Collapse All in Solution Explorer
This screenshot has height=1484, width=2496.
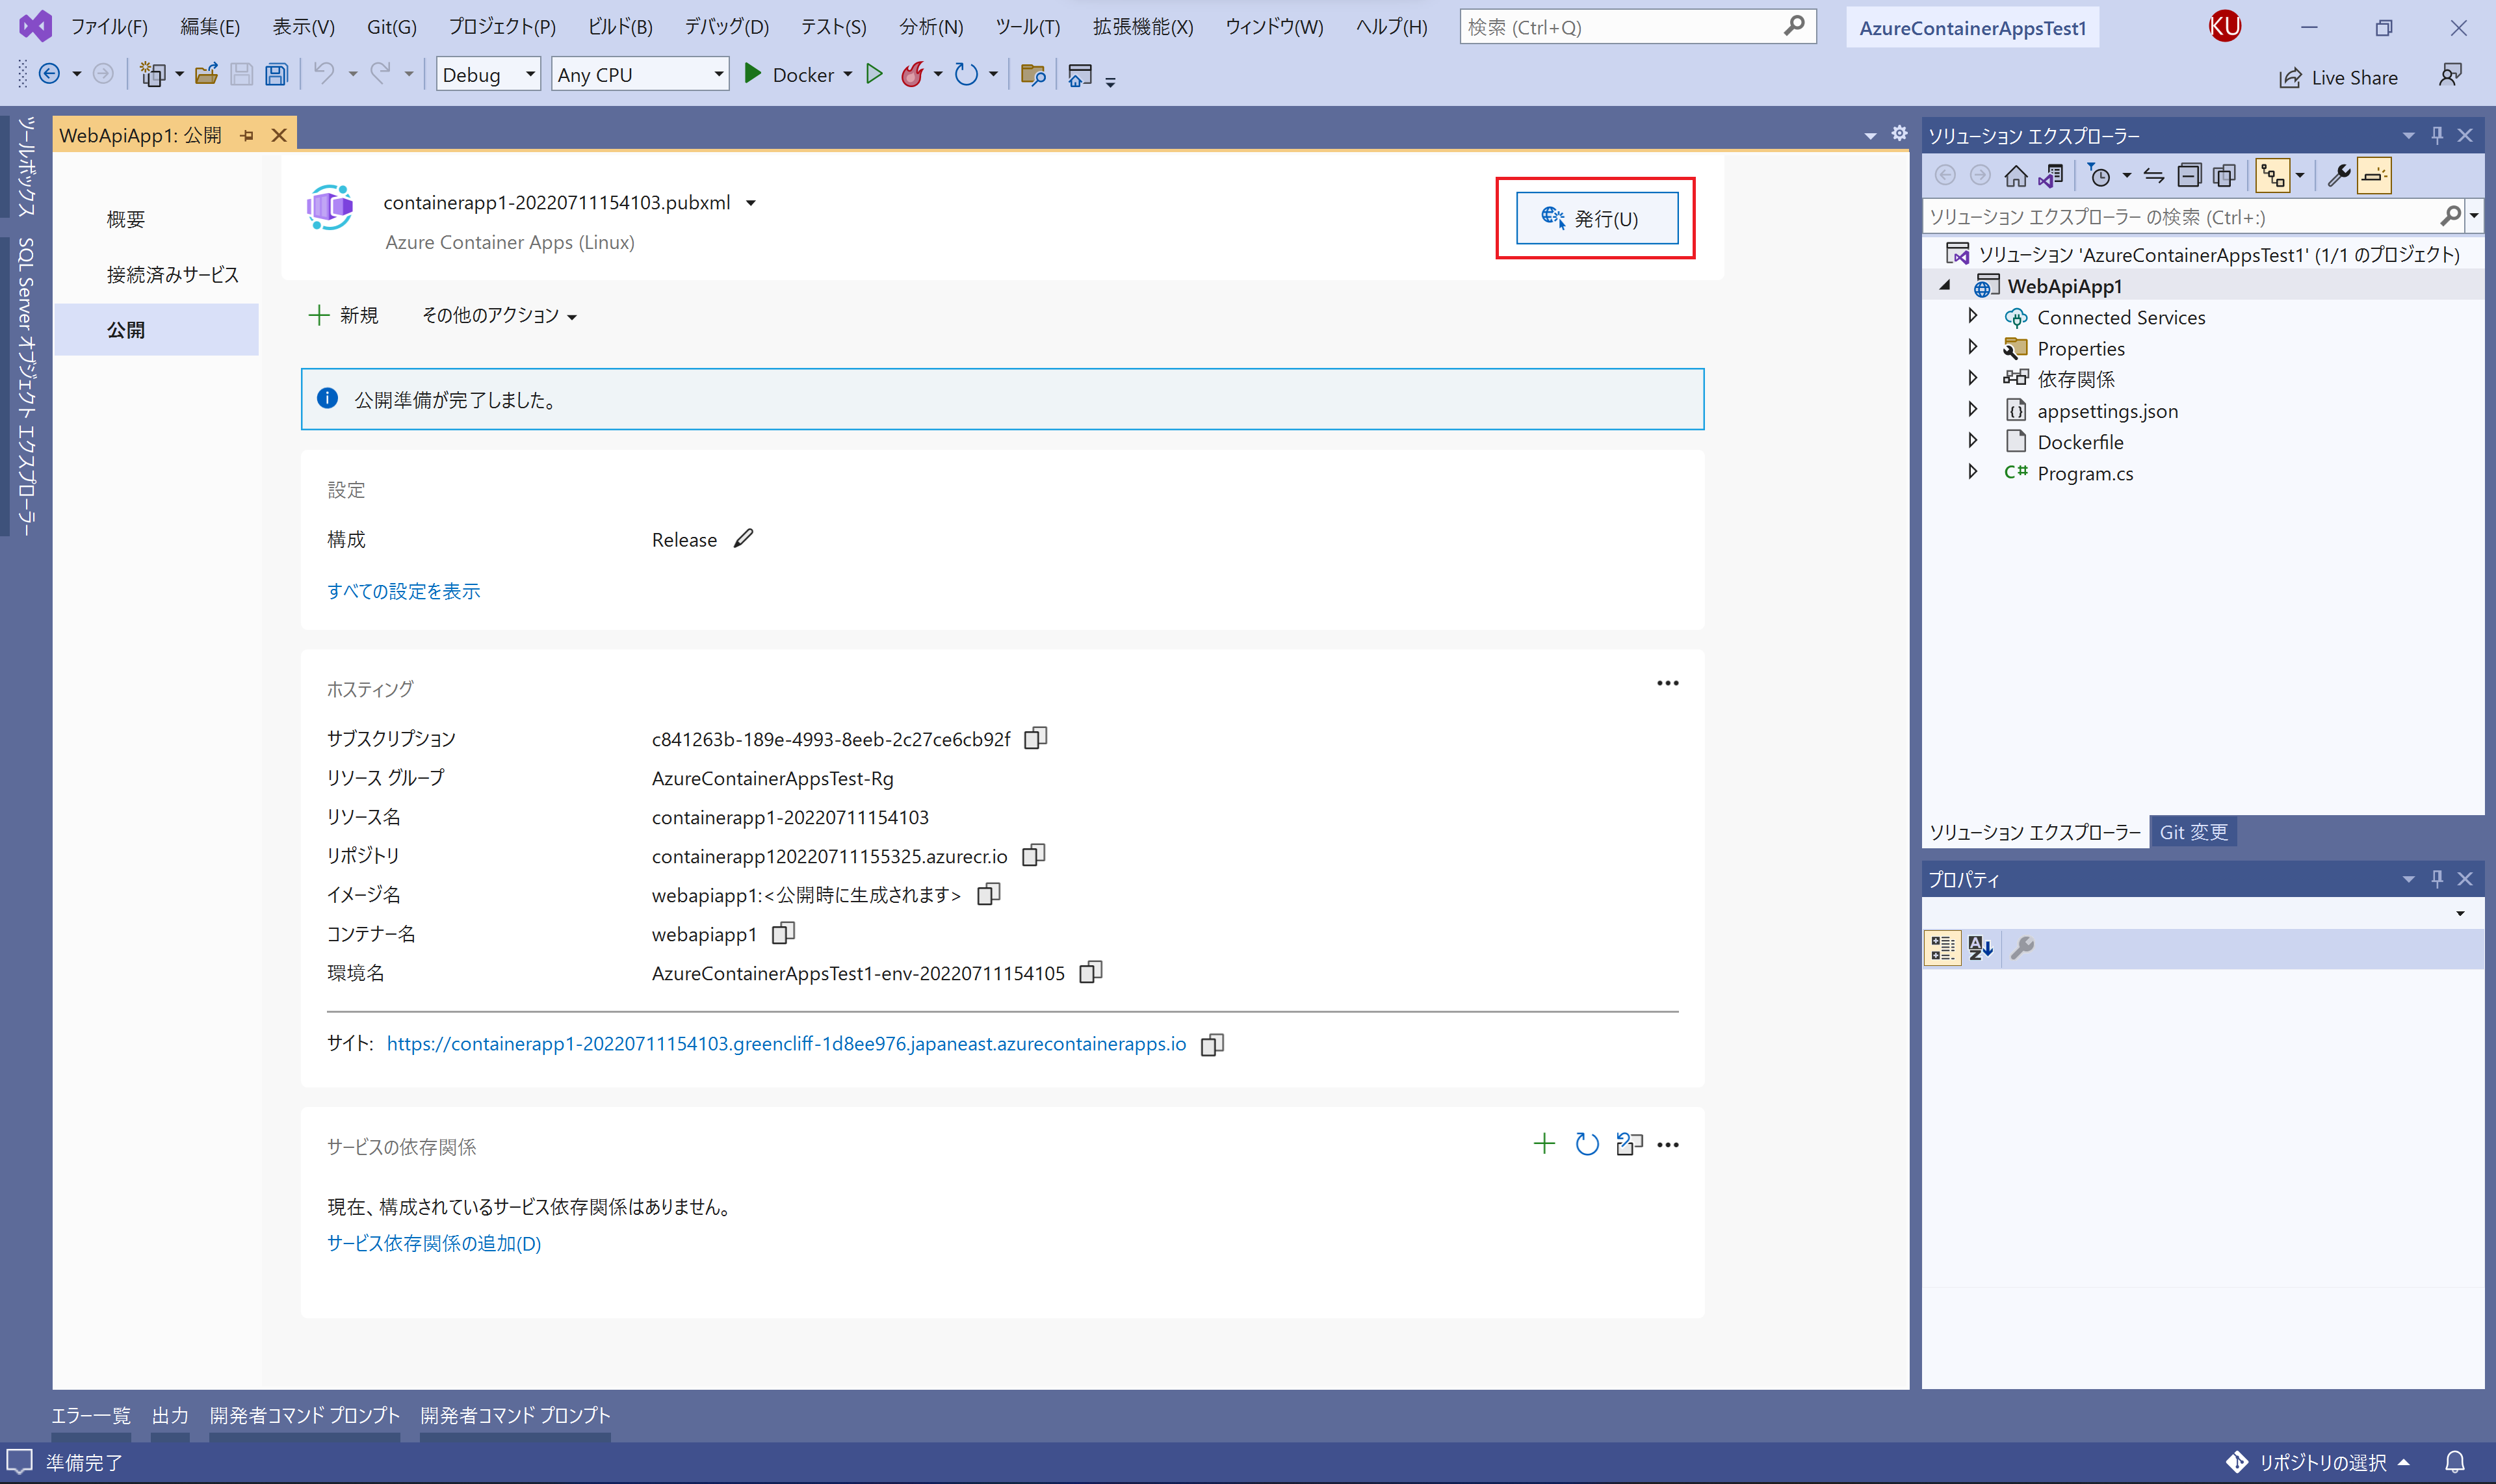click(2189, 176)
